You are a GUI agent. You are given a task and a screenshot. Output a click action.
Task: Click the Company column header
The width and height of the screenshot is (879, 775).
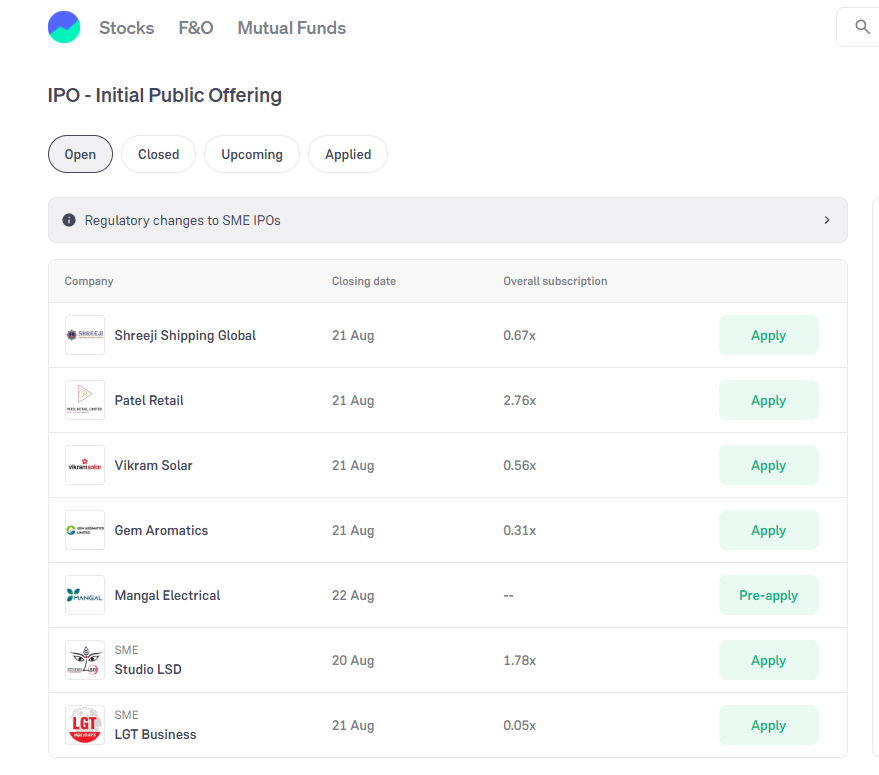(x=89, y=281)
